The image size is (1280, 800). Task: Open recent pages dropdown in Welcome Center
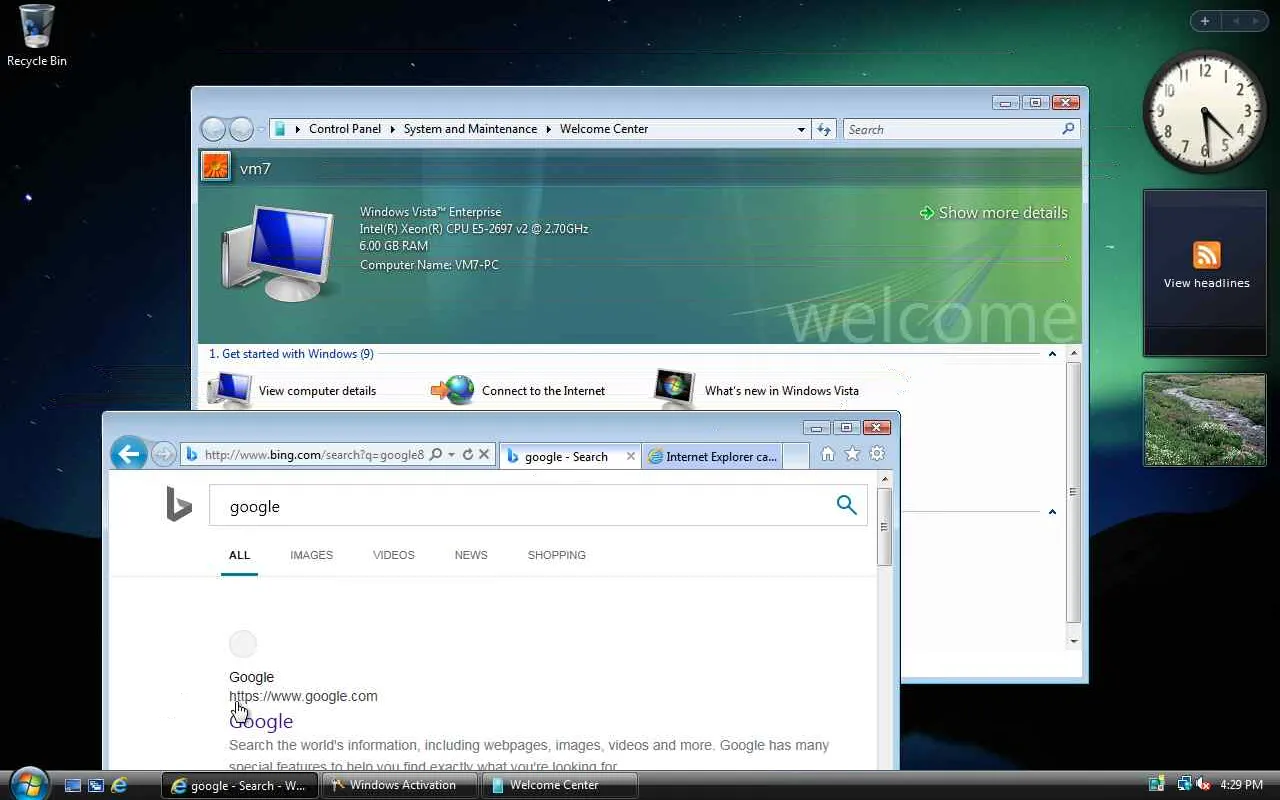[x=262, y=129]
